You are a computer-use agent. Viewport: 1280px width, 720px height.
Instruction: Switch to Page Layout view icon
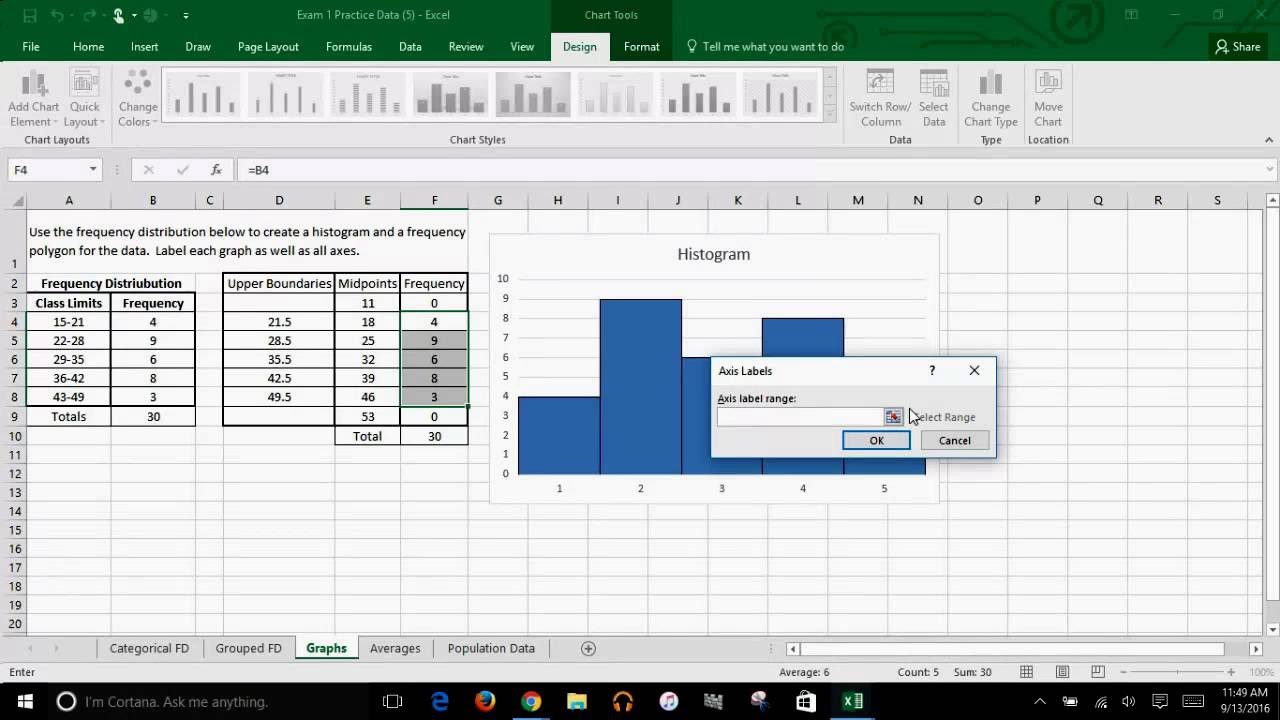pos(1063,672)
